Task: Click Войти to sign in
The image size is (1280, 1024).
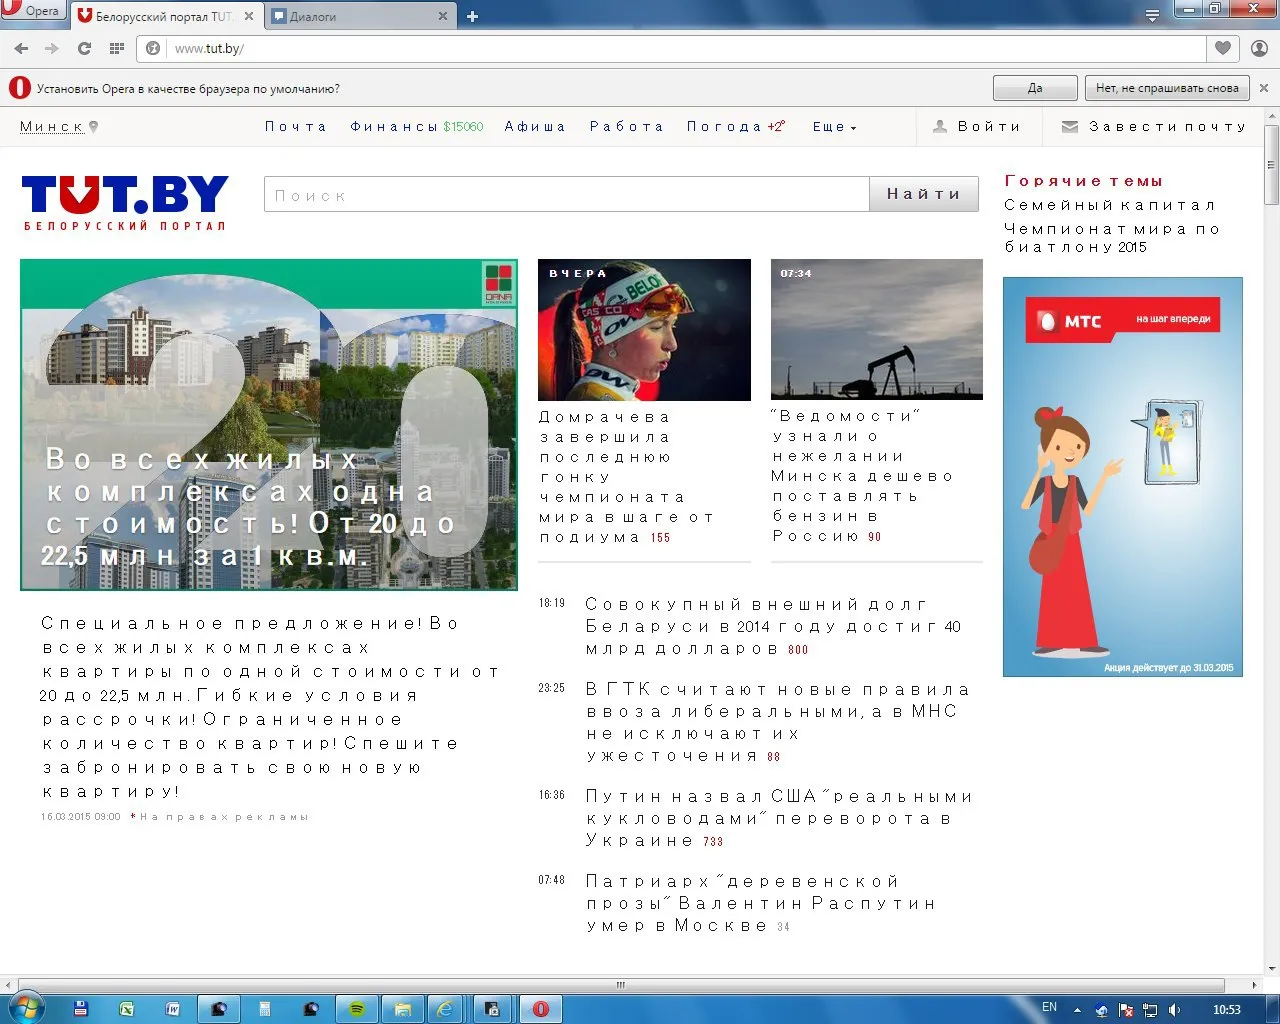Action: tap(977, 127)
